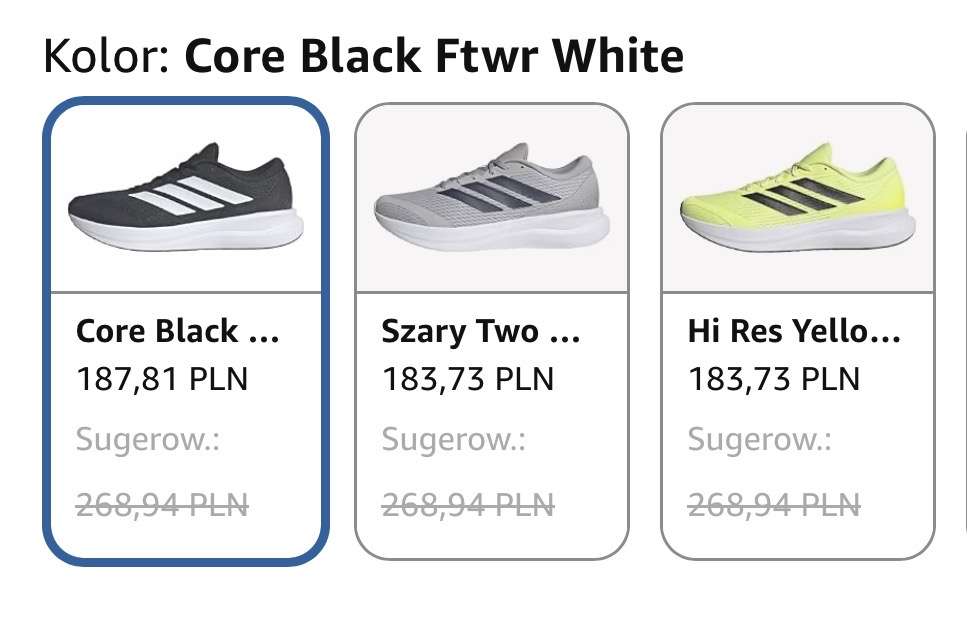Click the white stripes on the black shoe

[192, 194]
